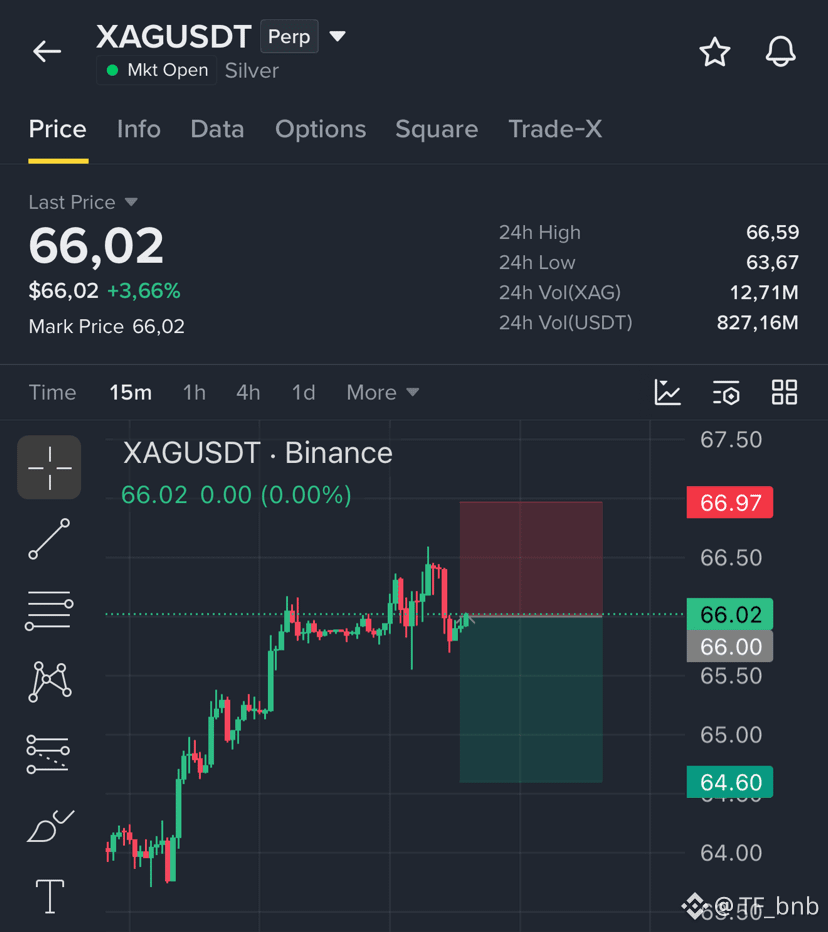
Task: Open chart indicators icon
Action: [x=668, y=392]
